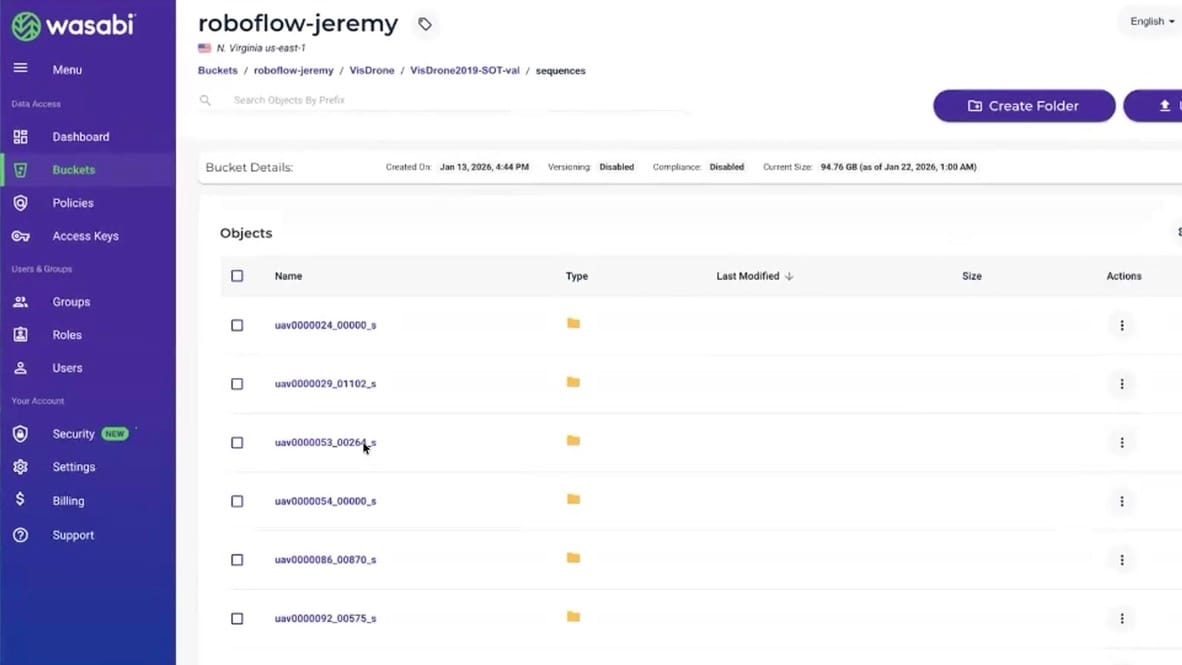Screen dimensions: 1182x665
Task: Navigate to VisDrone2019-SOT-val breadcrumb
Action: 464,71
